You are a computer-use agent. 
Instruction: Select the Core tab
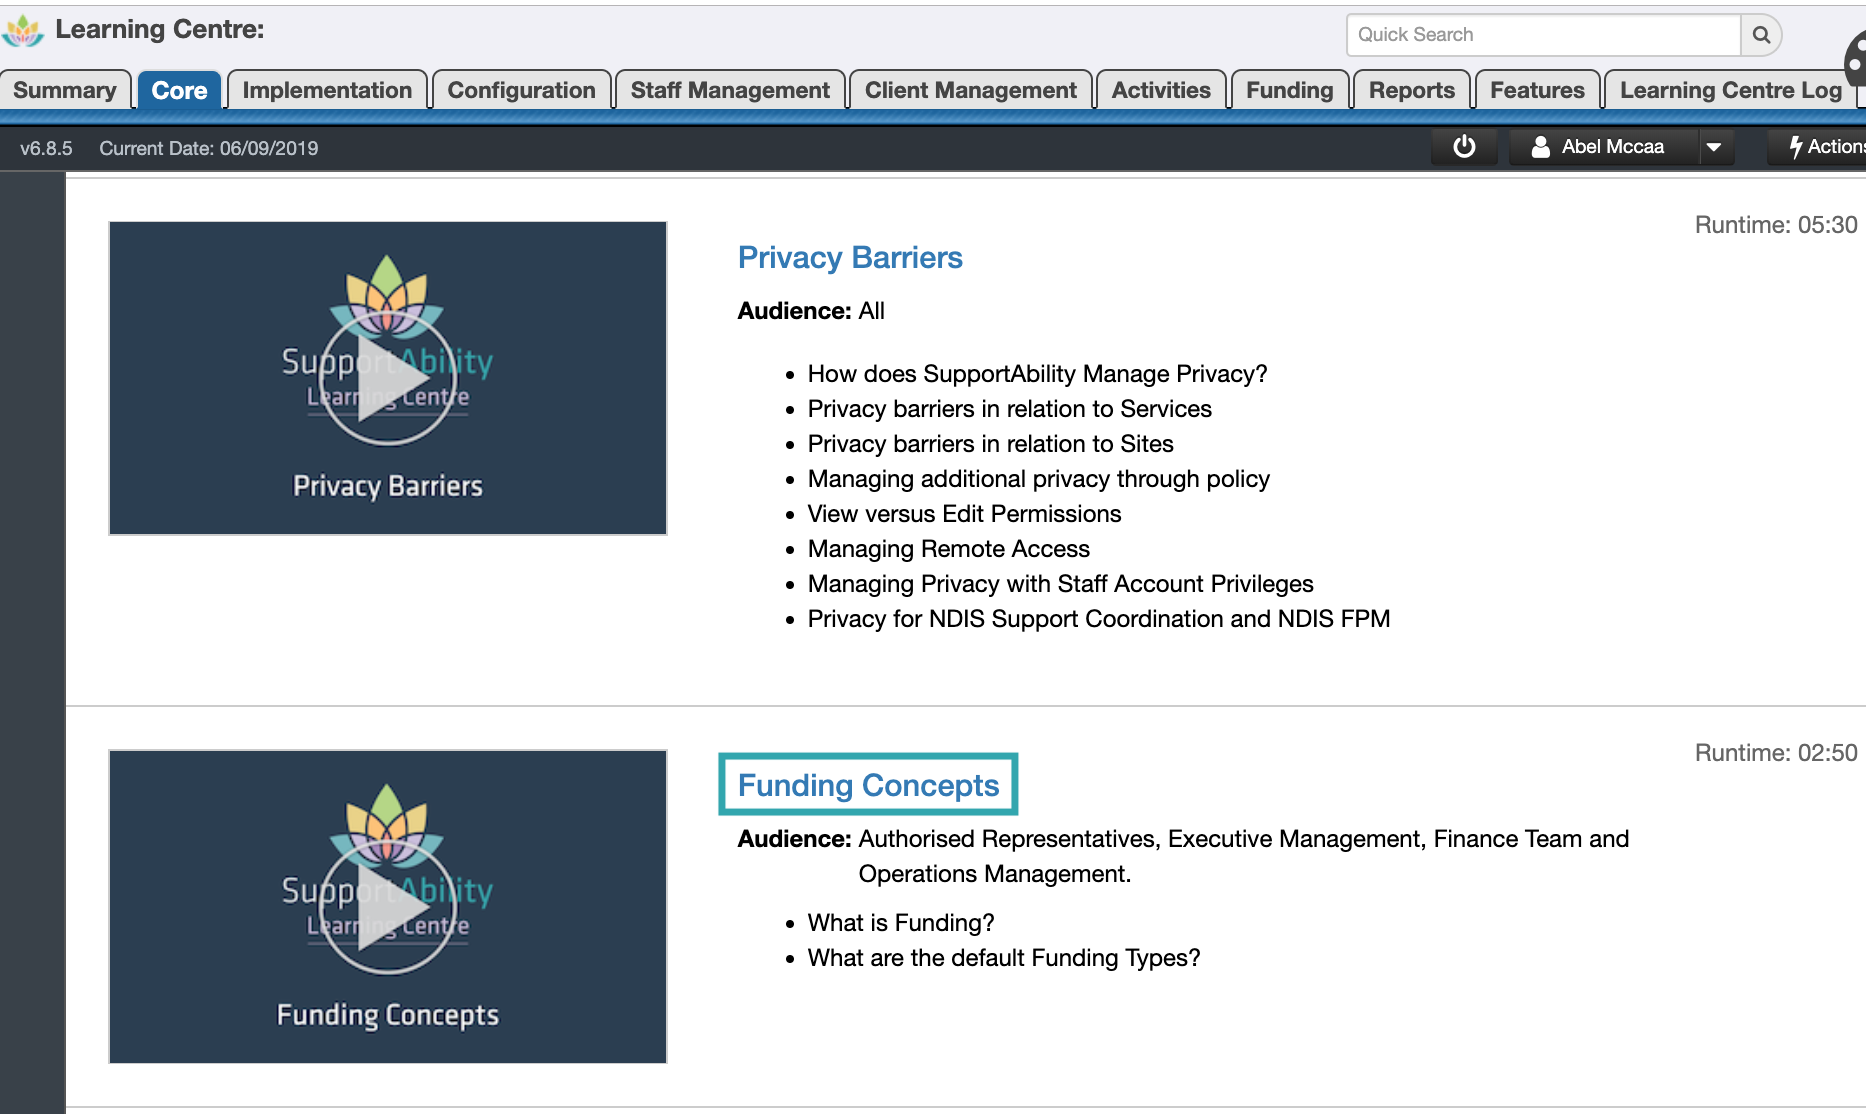179,89
